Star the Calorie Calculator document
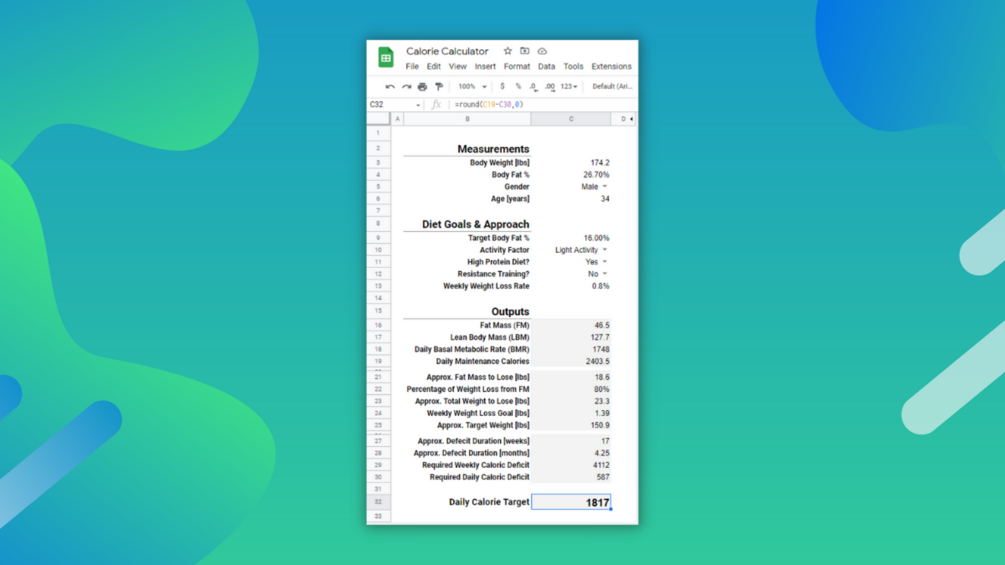1005x565 pixels. pos(508,51)
